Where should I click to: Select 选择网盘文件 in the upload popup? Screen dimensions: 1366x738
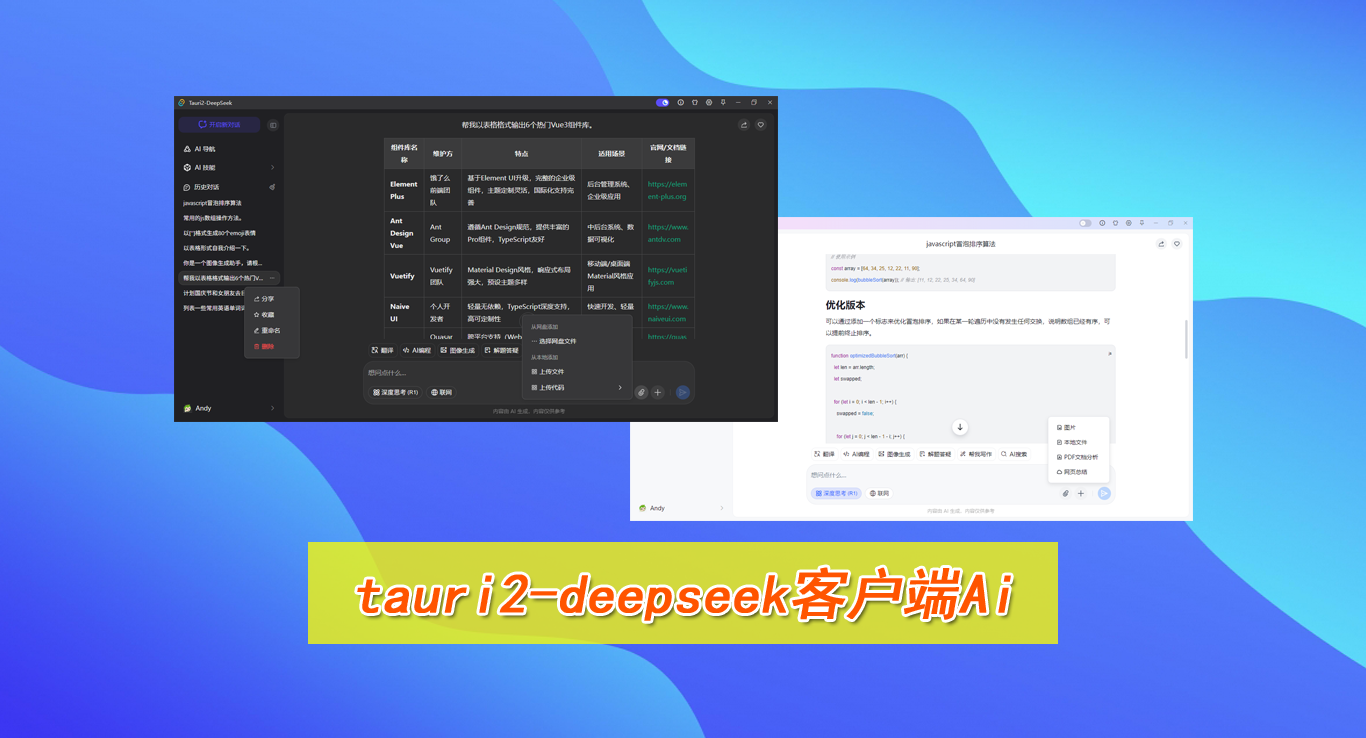[x=578, y=341]
